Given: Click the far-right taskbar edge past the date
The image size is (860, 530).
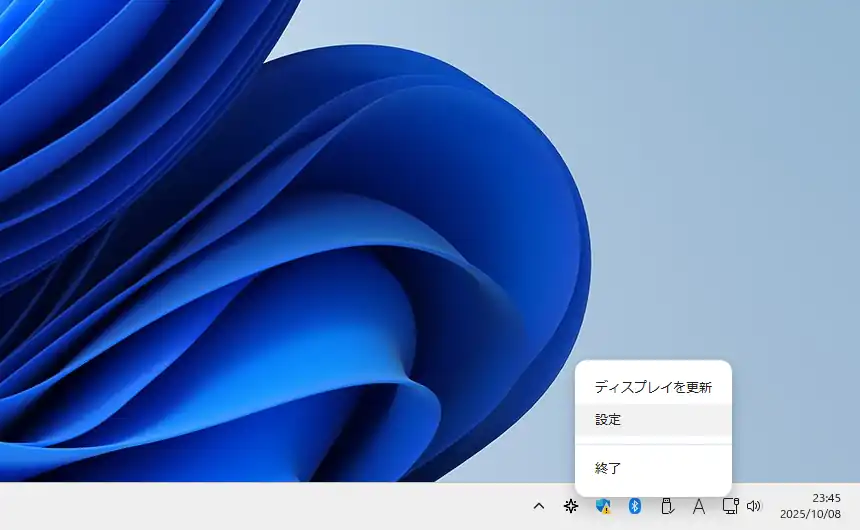Looking at the screenshot, I should tap(855, 507).
